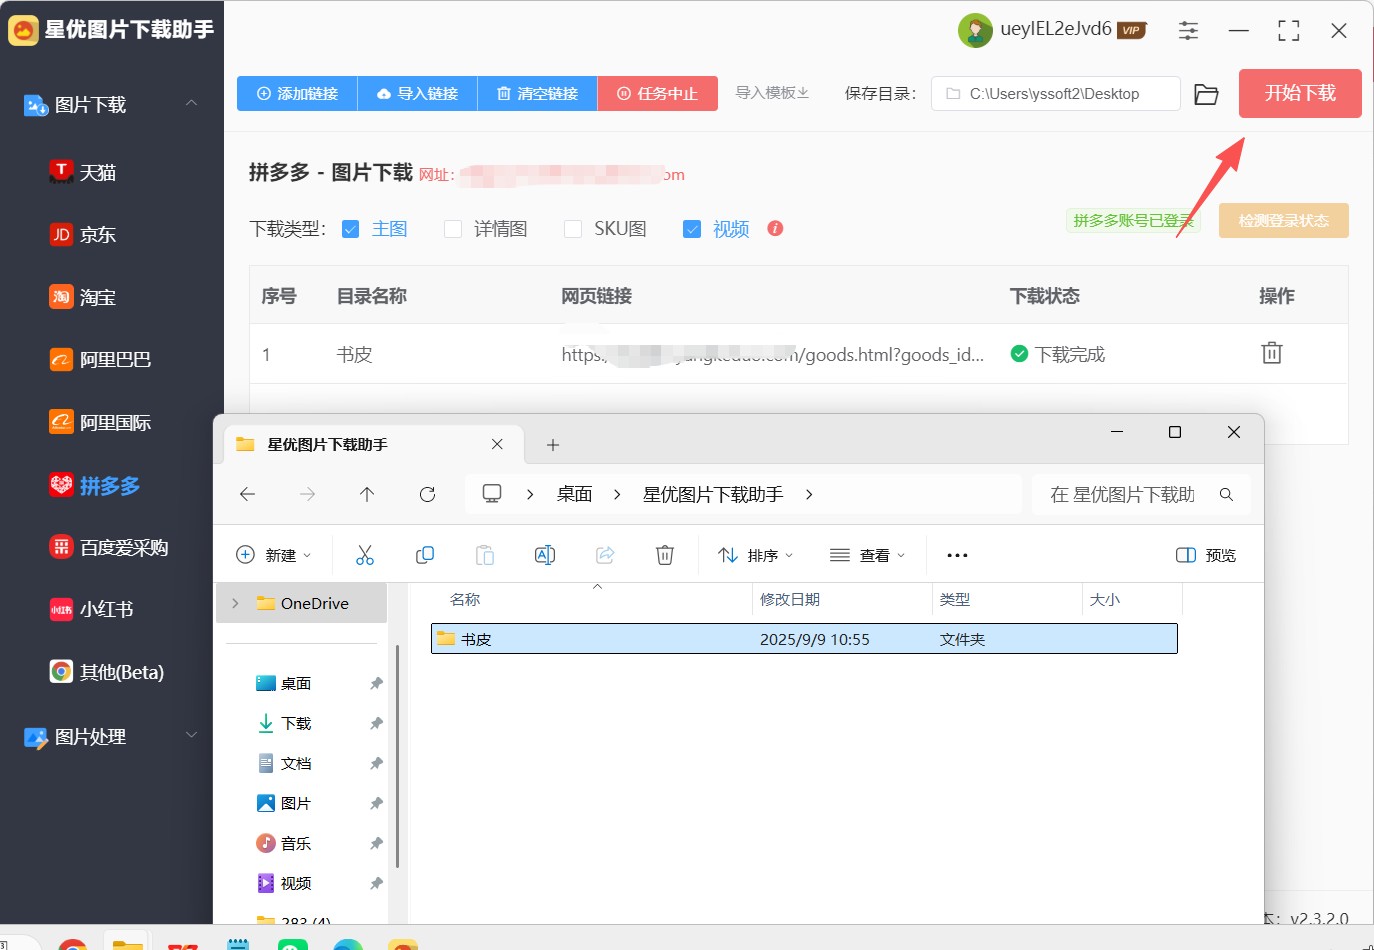The height and width of the screenshot is (950, 1374).
Task: Toggle the 主图 checkbox
Action: (350, 229)
